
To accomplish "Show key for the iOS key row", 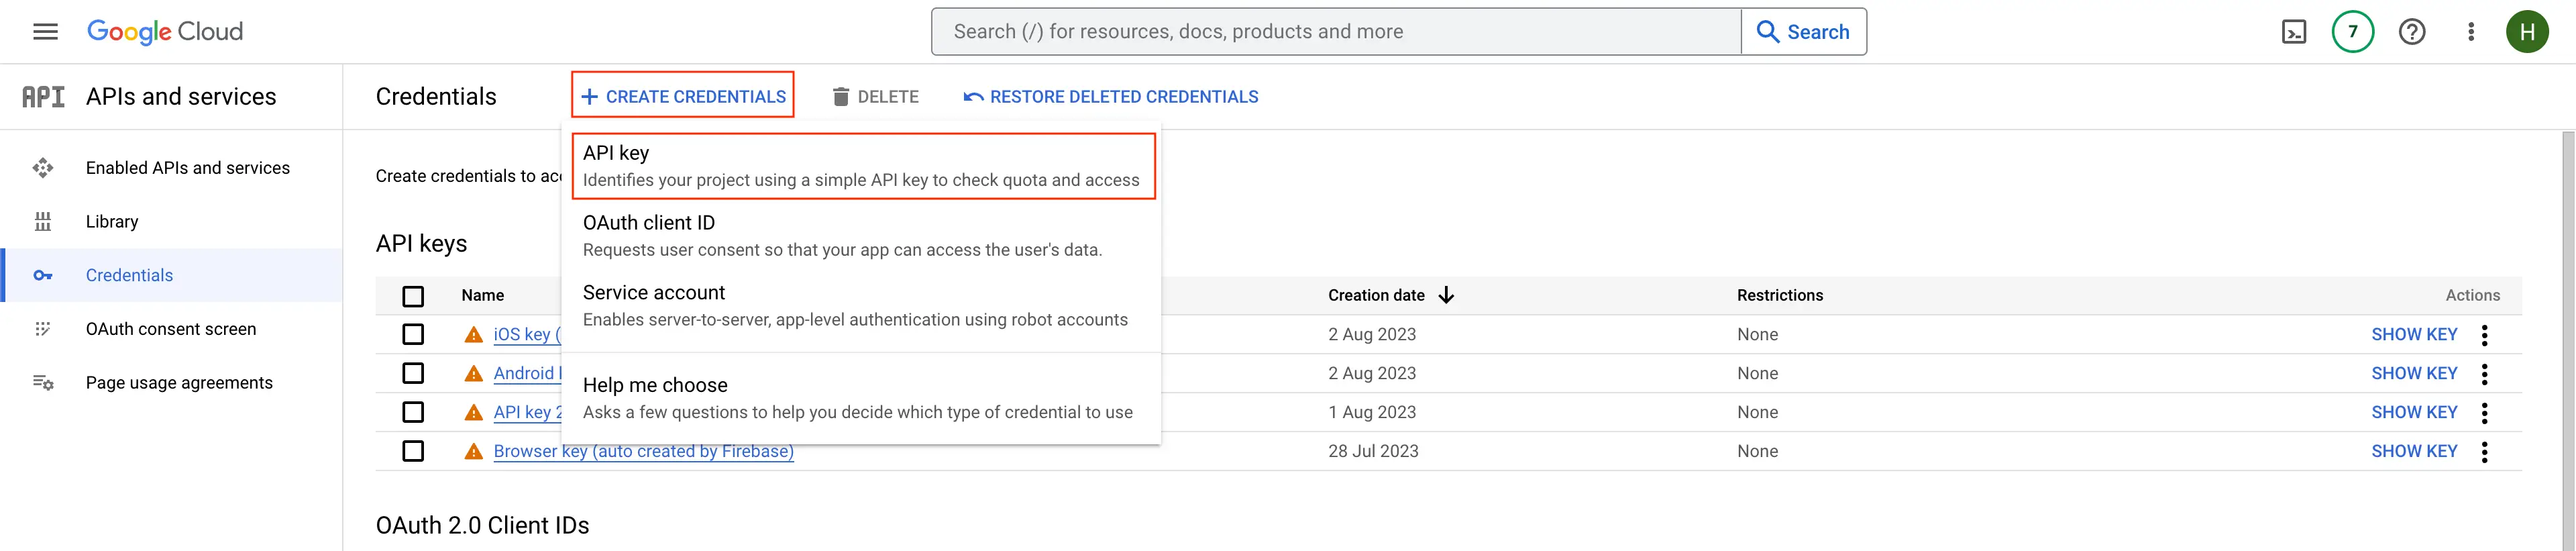I will [2414, 335].
